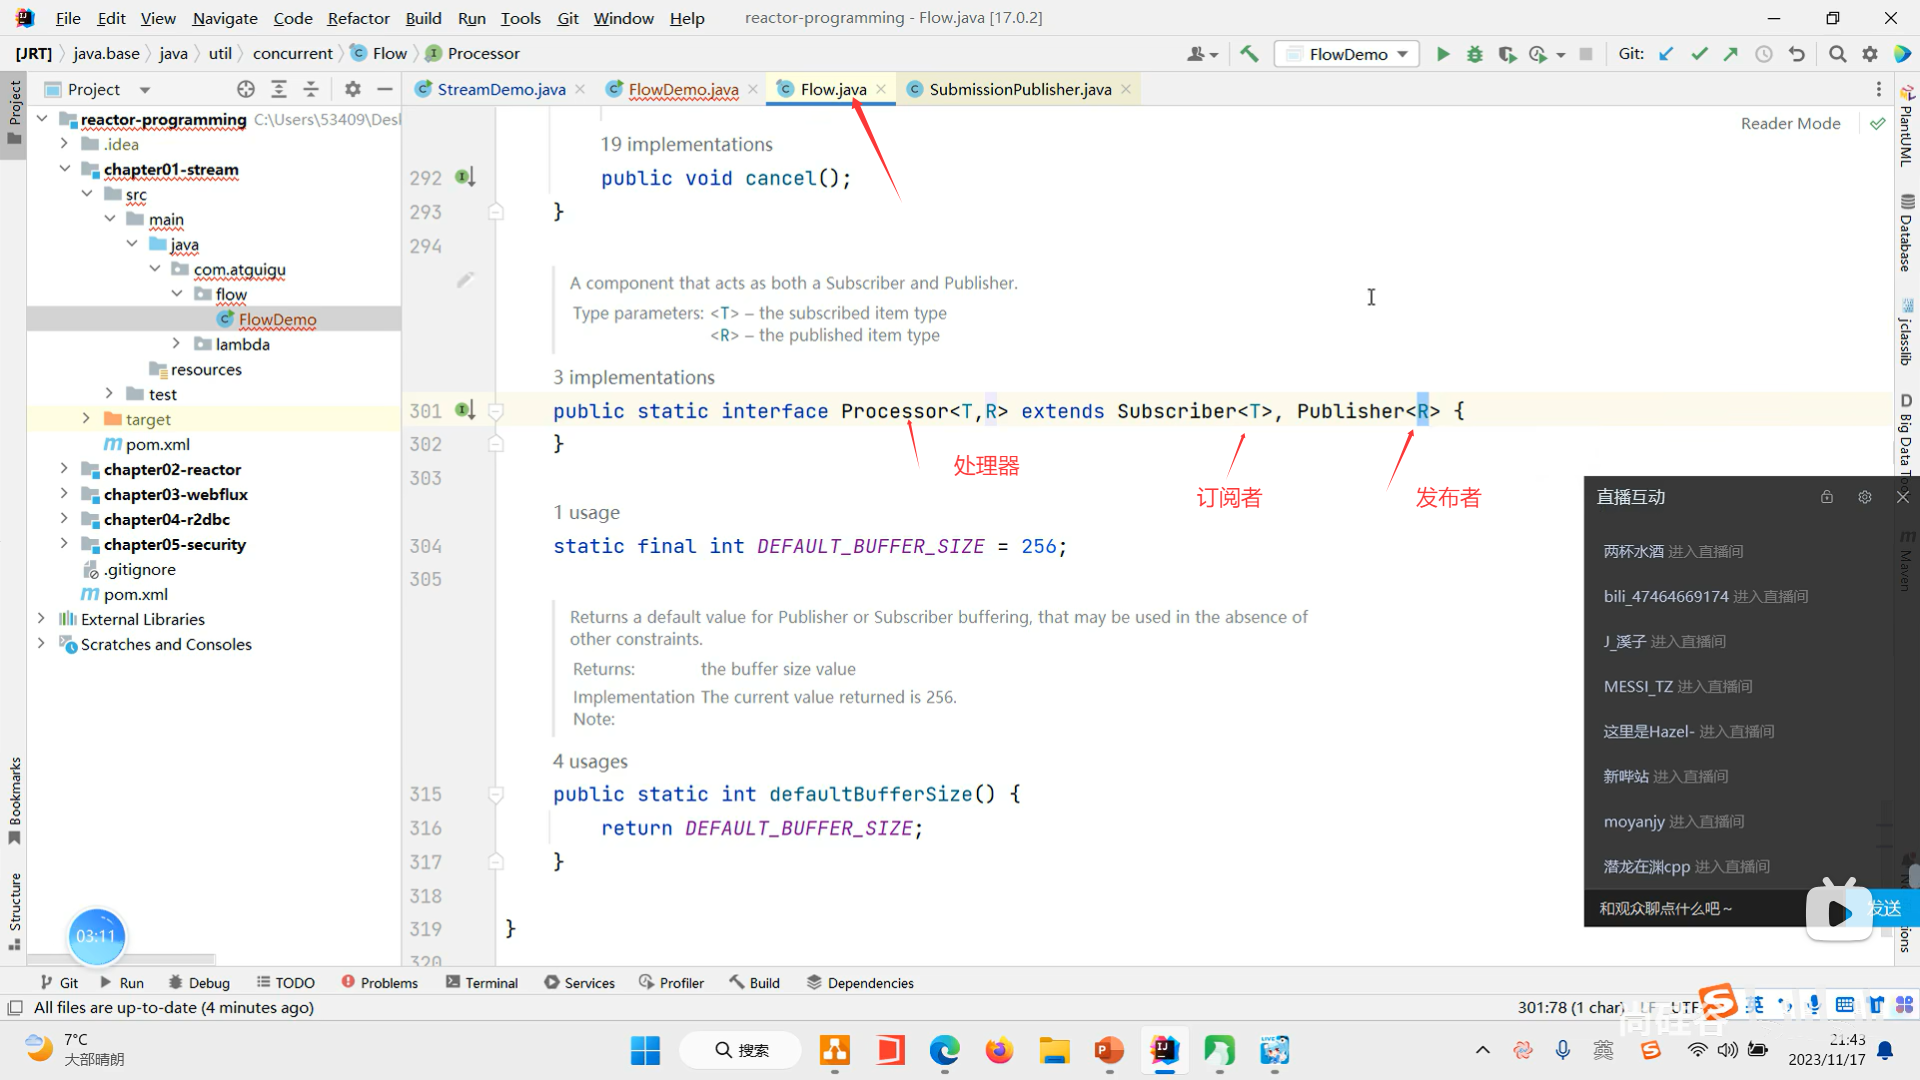Expand the lambda package folder
Viewport: 1920px width, 1080px height.
(x=176, y=344)
